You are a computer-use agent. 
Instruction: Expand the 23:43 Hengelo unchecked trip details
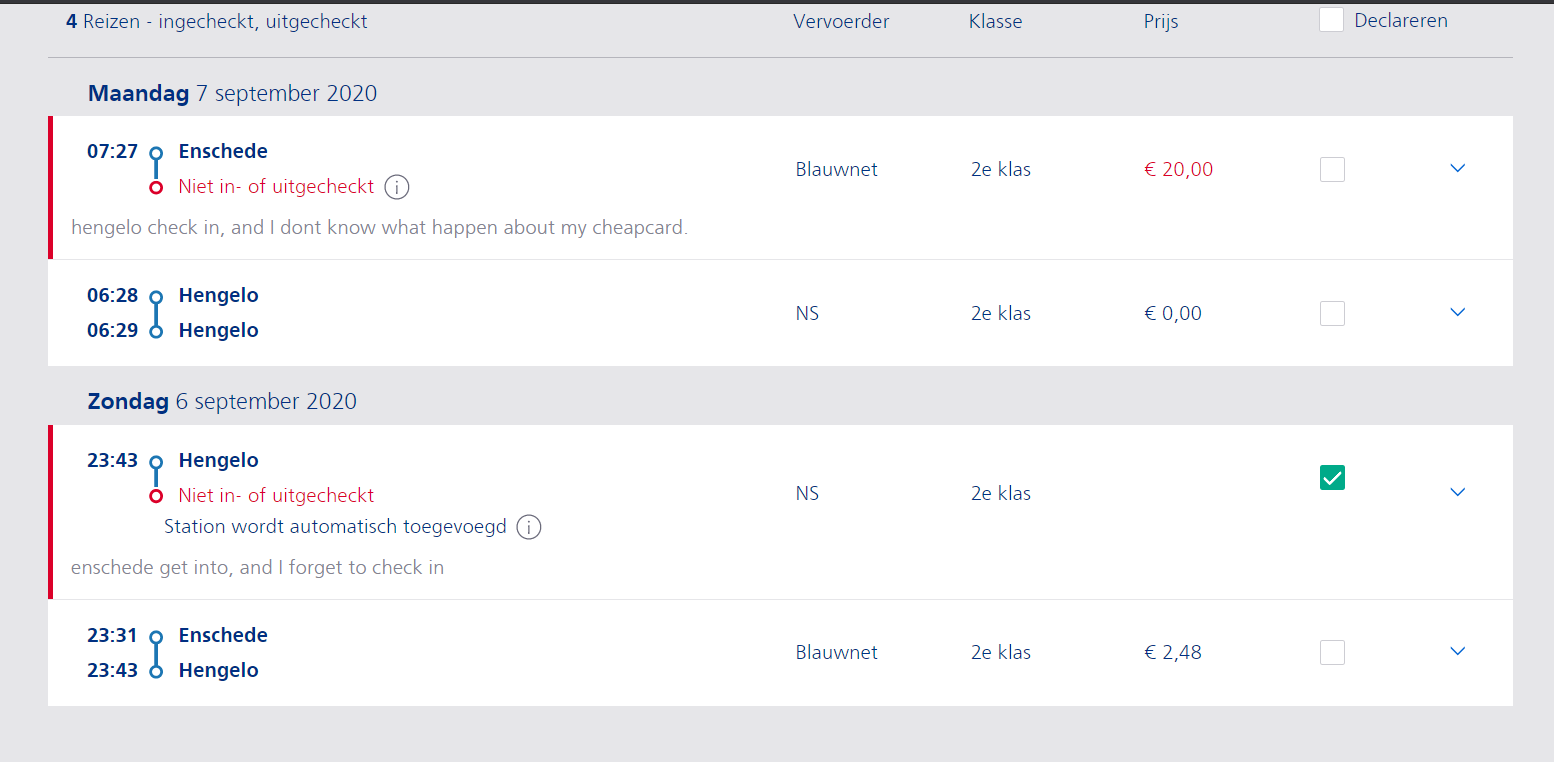point(1457,492)
